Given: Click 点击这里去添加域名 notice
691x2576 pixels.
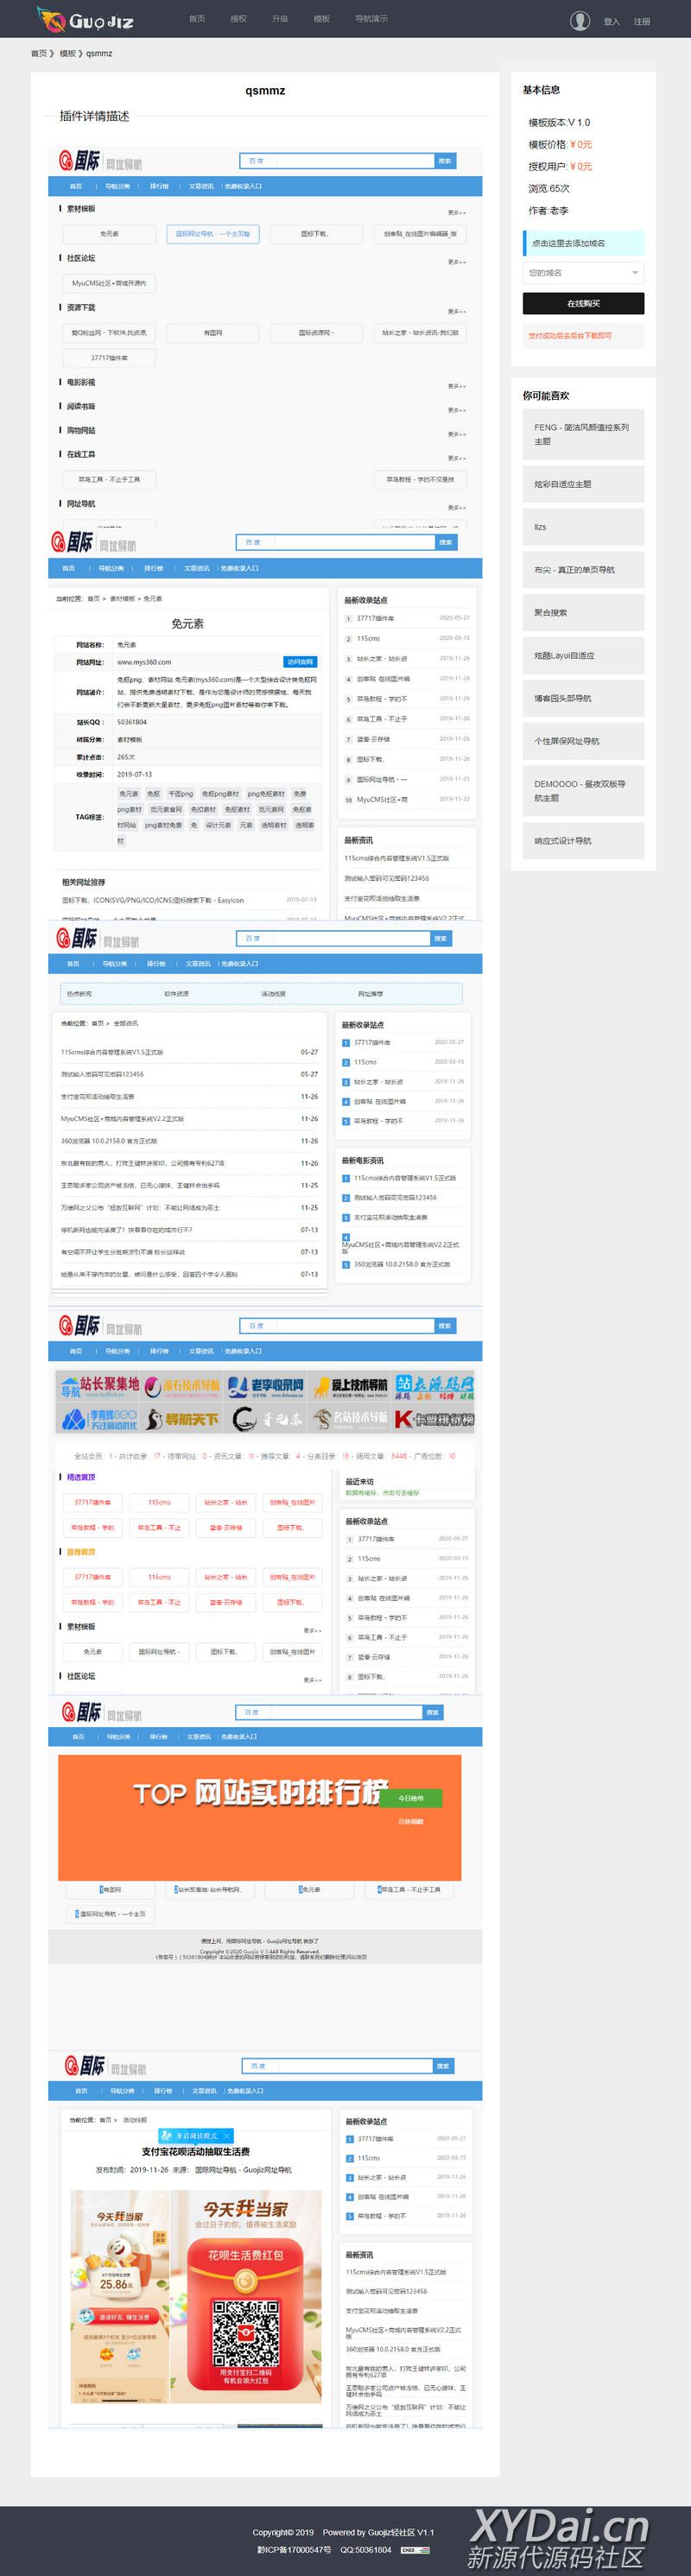Looking at the screenshot, I should point(583,243).
